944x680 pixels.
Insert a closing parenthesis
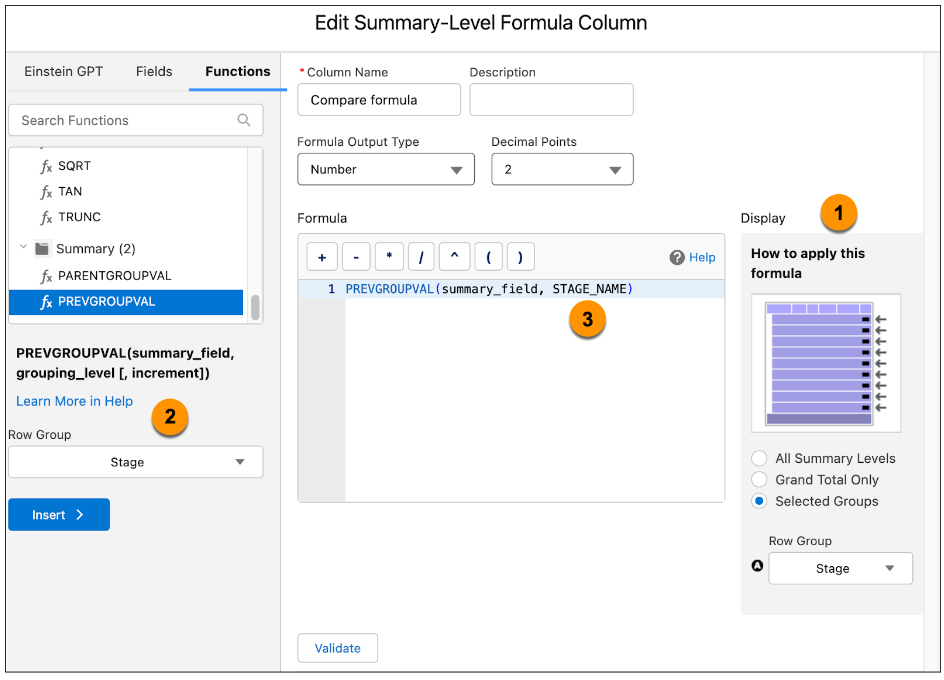[x=521, y=257]
